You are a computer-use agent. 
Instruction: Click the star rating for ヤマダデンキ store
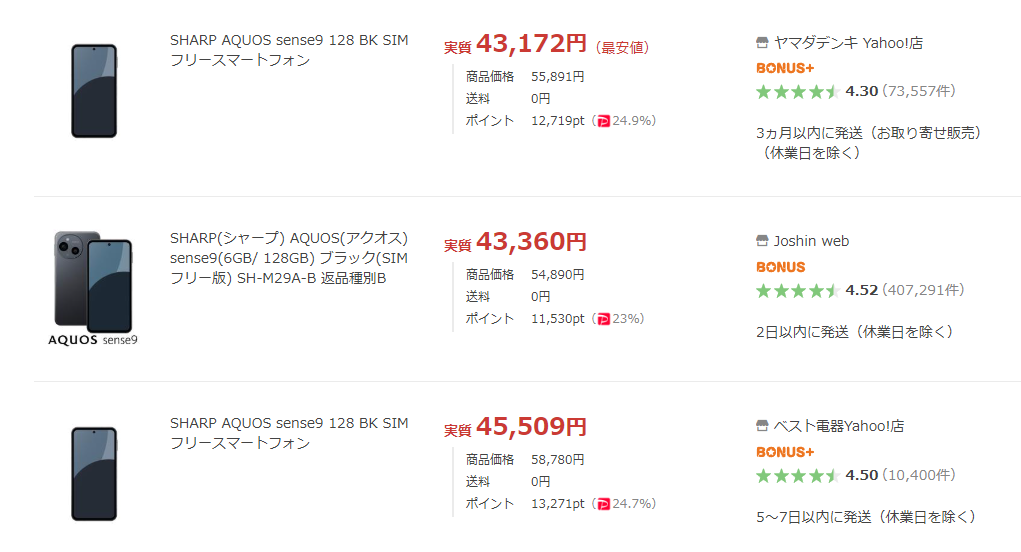797,92
